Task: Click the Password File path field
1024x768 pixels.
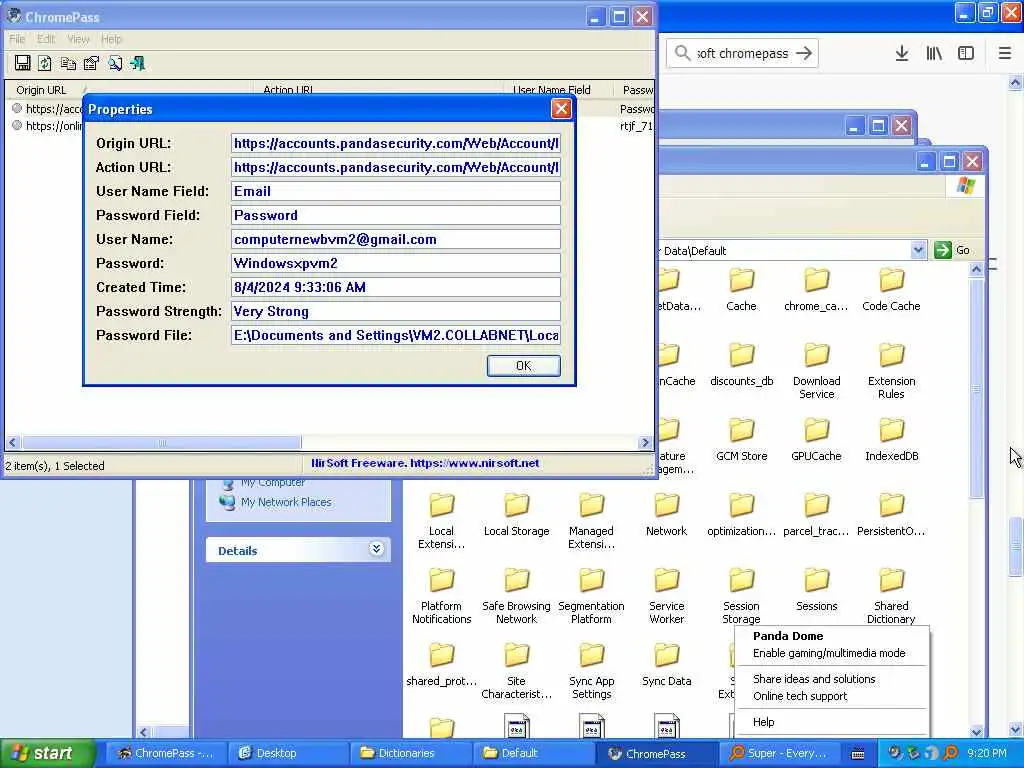Action: point(396,335)
